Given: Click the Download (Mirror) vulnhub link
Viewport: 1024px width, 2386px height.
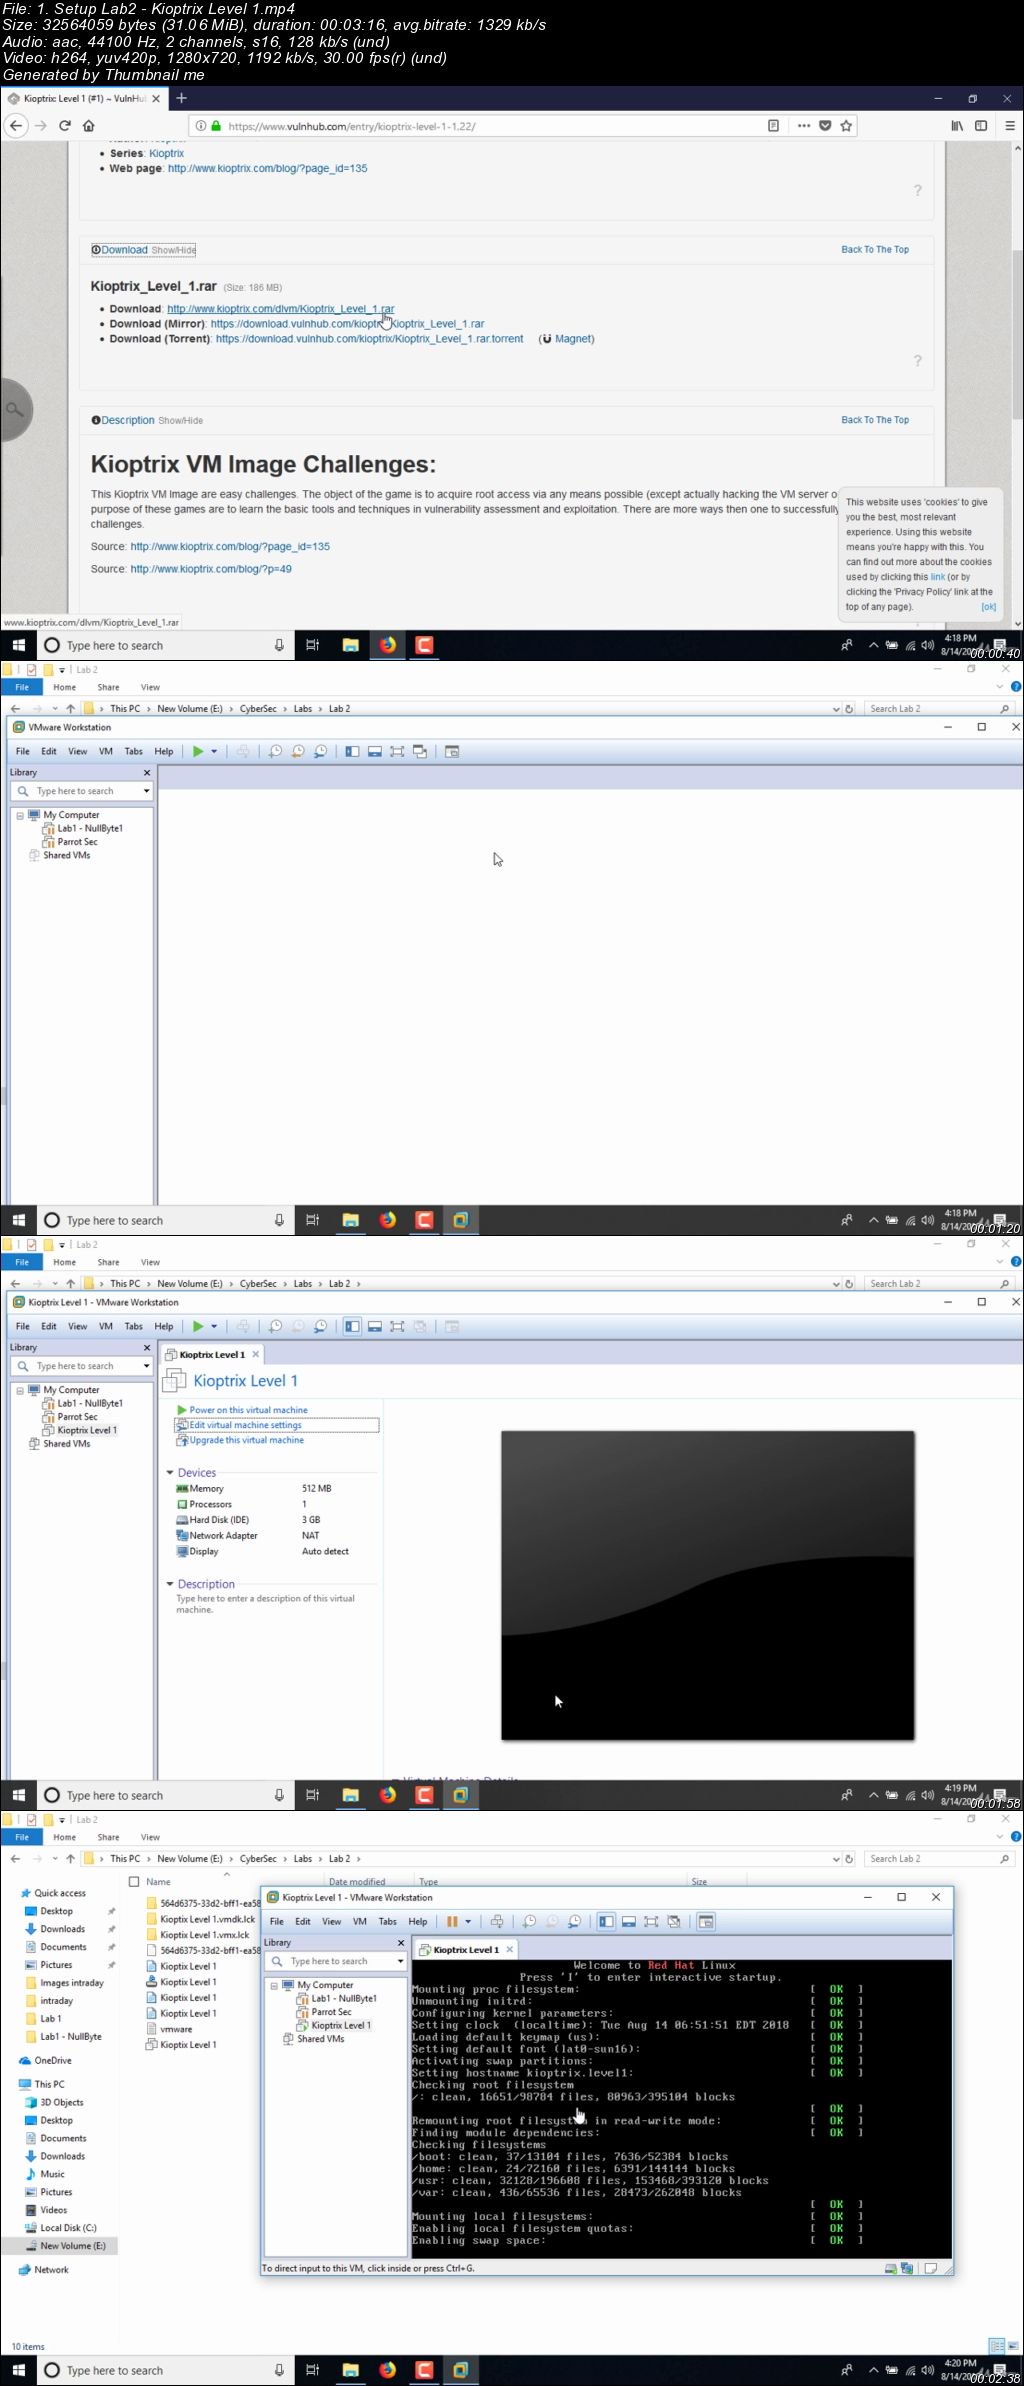Looking at the screenshot, I should pyautogui.click(x=348, y=324).
